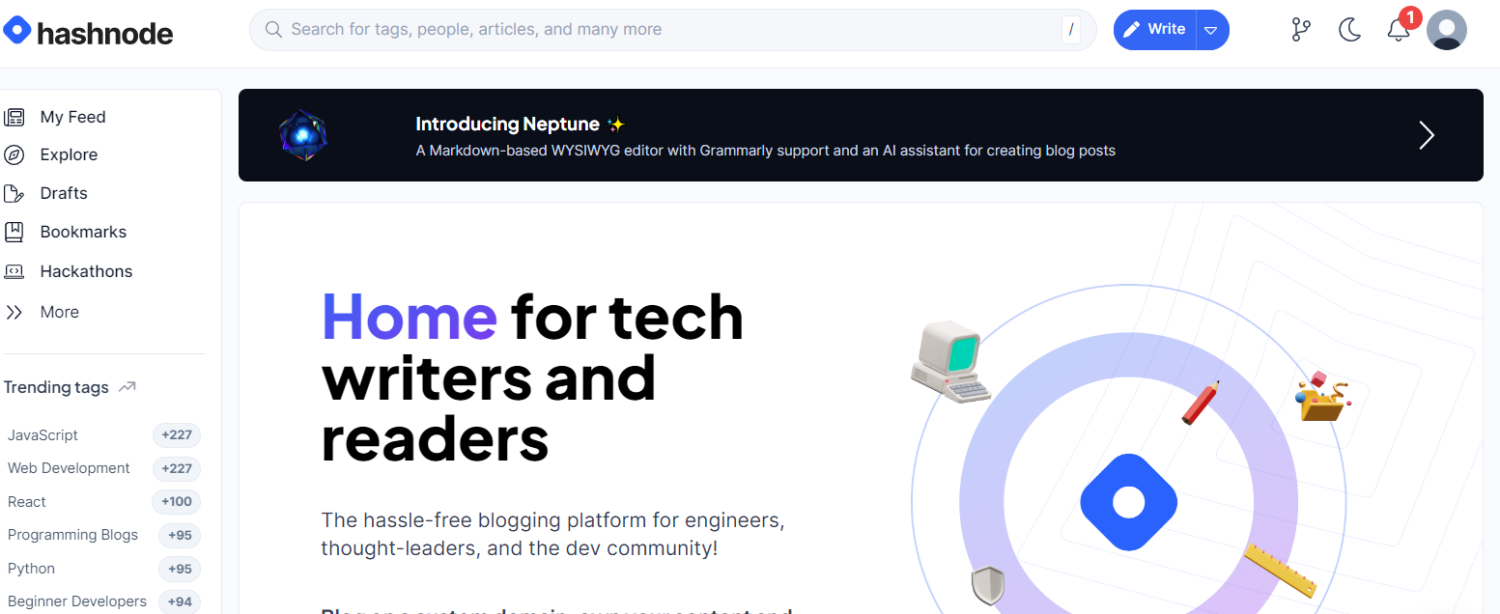Click the Bookmarks icon in sidebar
This screenshot has height=614, width=1500.
click(x=14, y=232)
